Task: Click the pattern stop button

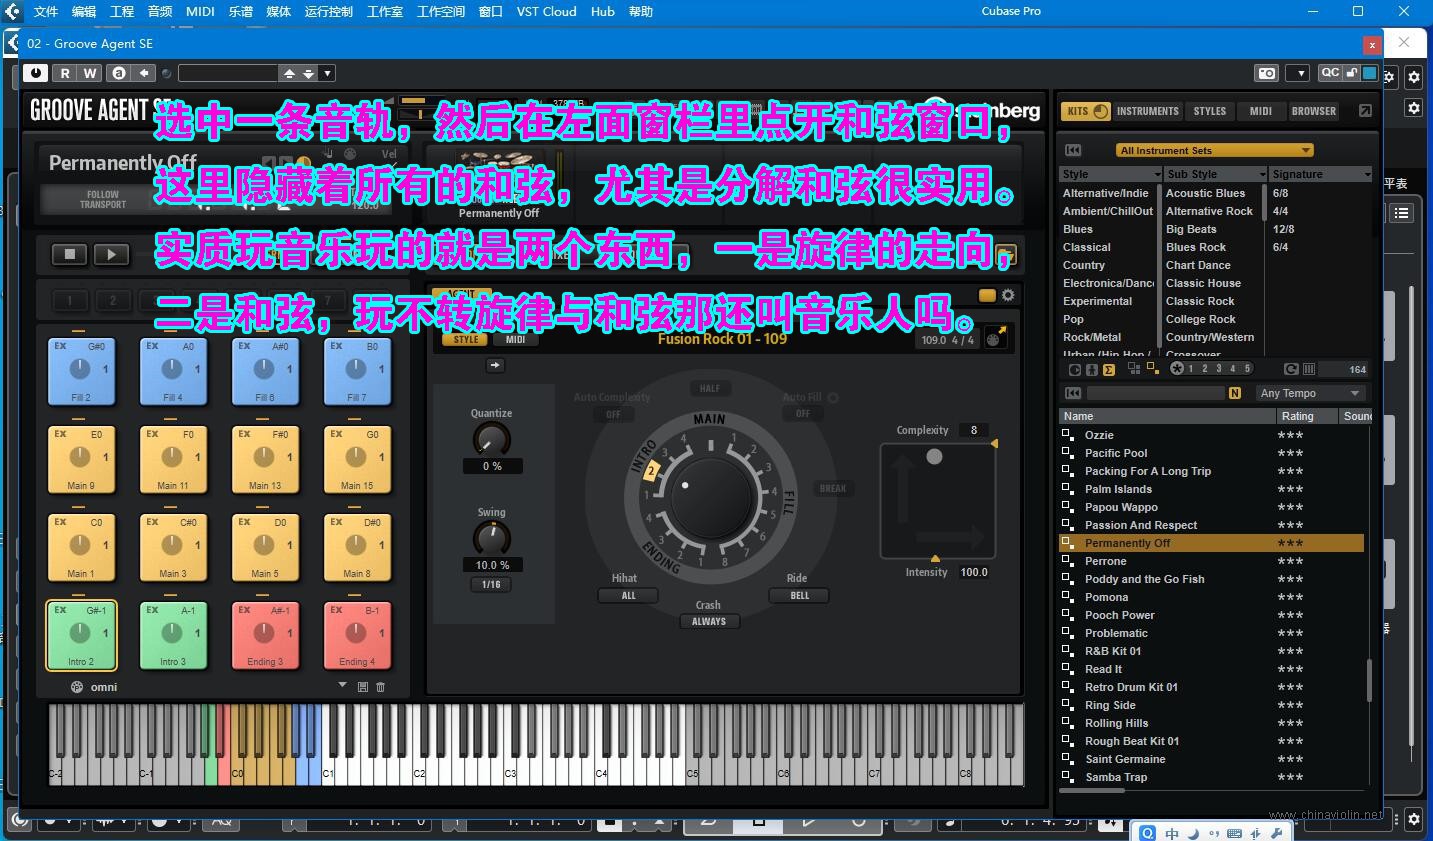Action: [x=69, y=254]
